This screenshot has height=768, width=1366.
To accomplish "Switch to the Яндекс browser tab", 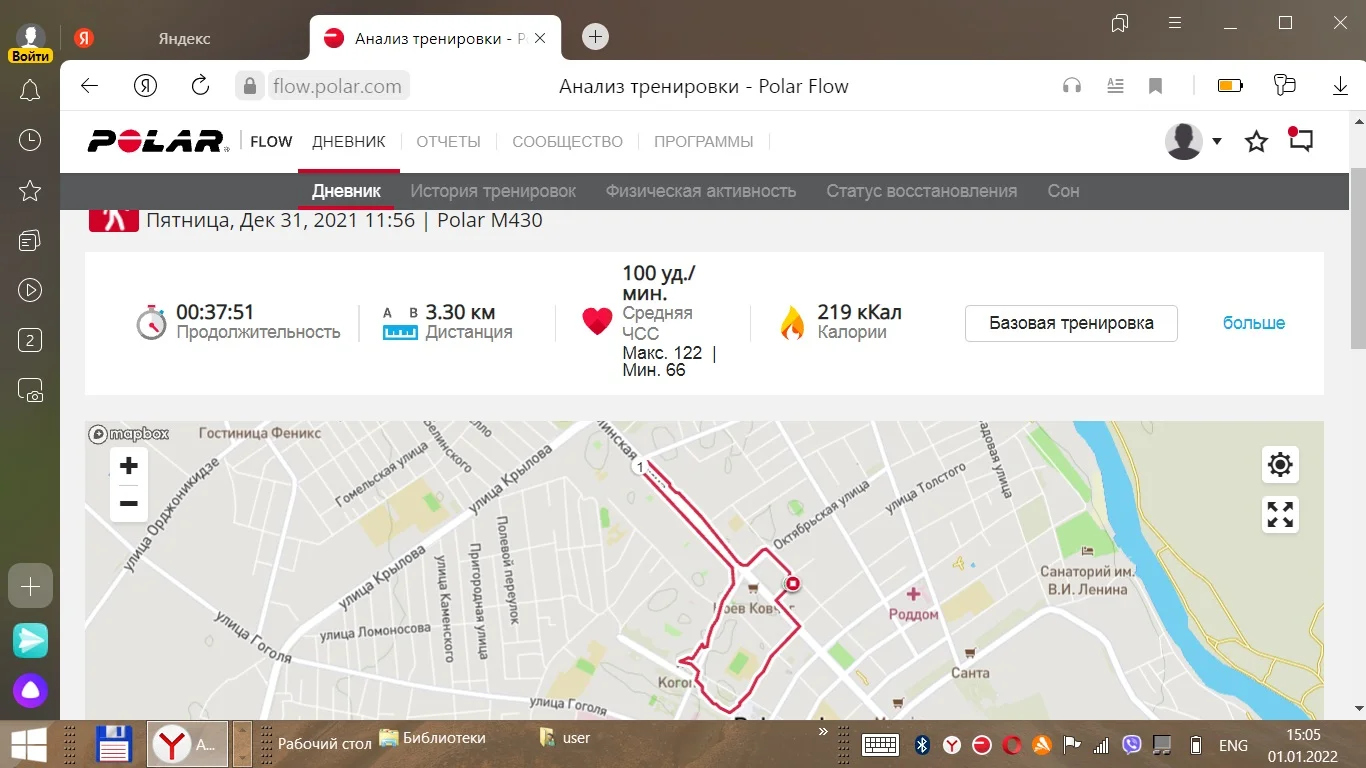I will click(x=184, y=38).
